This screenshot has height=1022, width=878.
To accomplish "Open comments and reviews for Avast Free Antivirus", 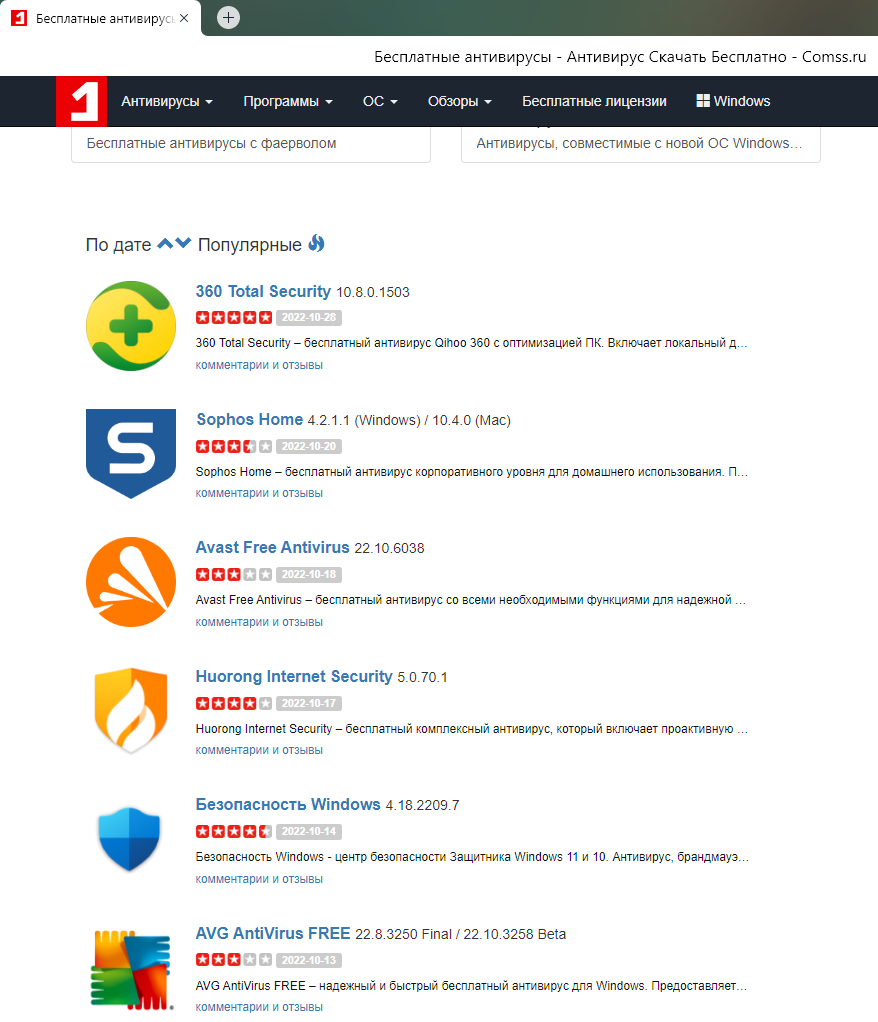I will (259, 622).
